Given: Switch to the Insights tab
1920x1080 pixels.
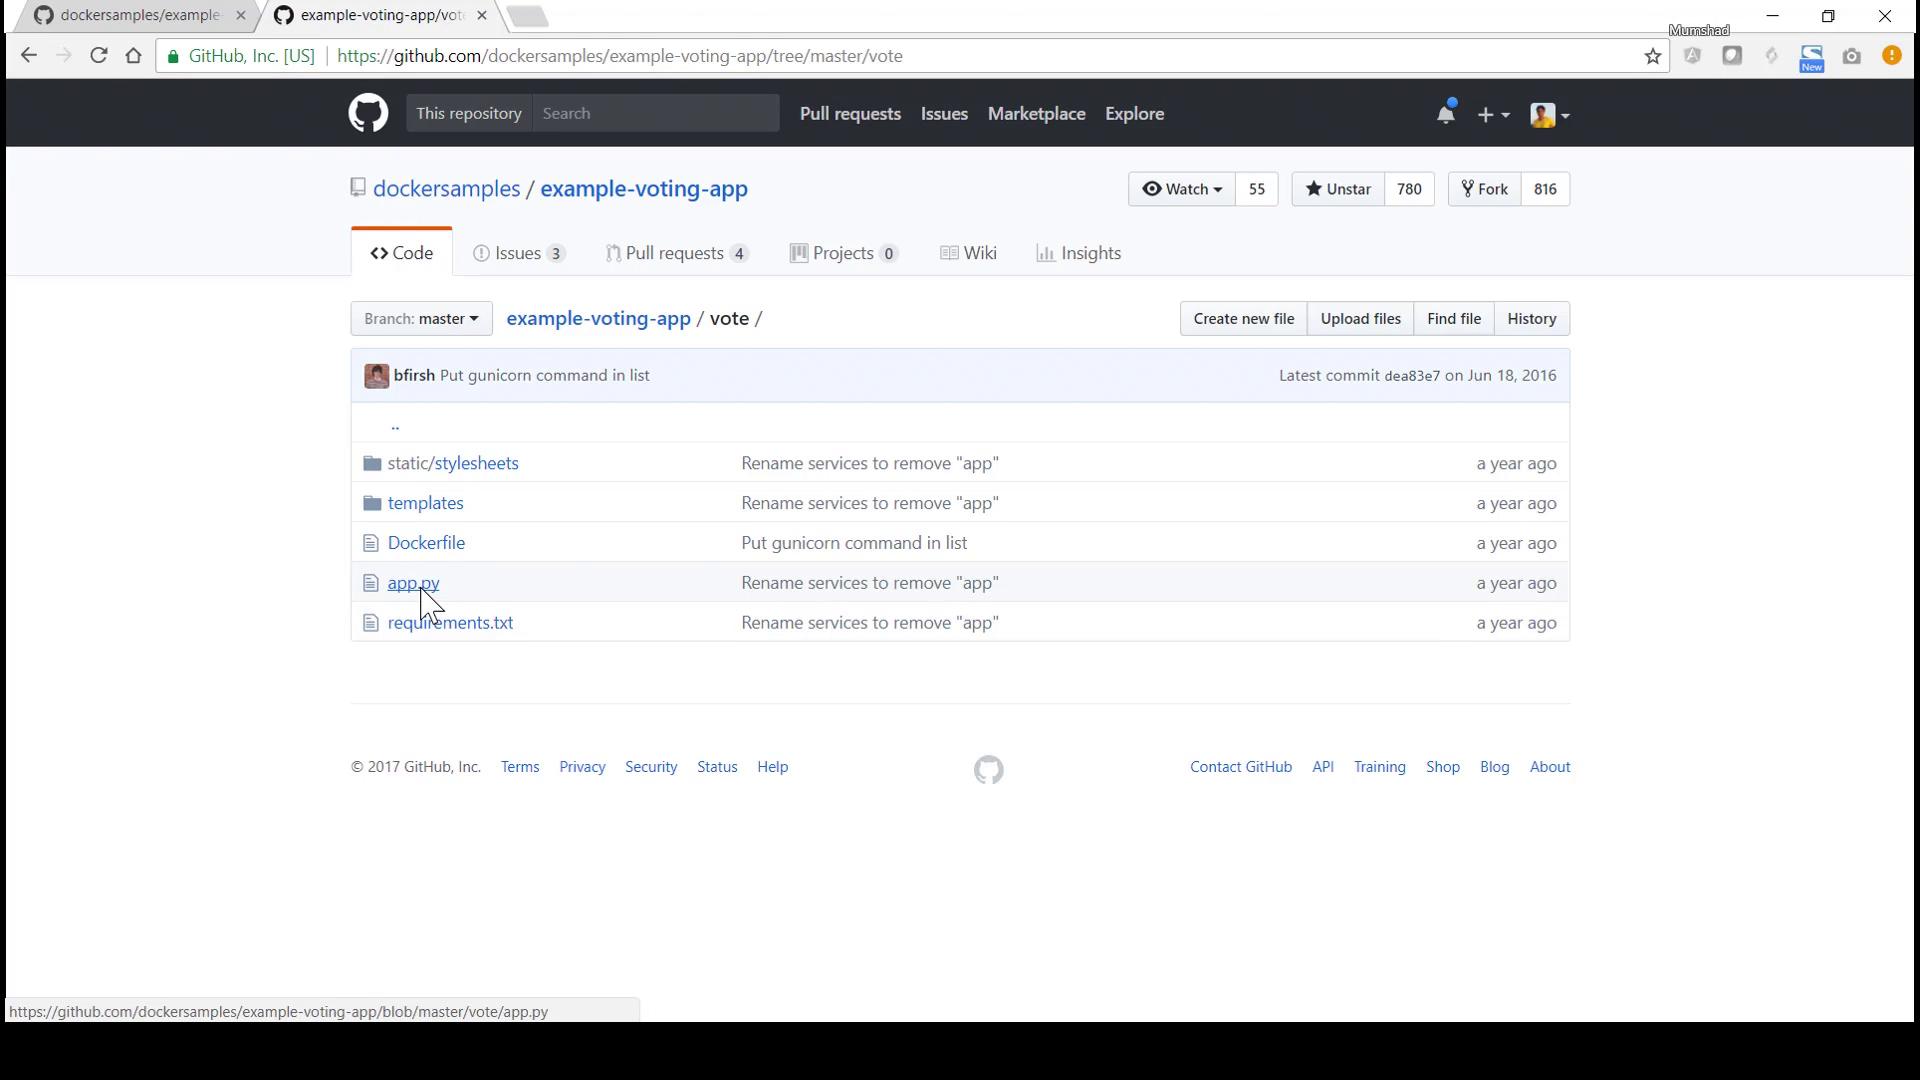Looking at the screenshot, I should (x=1078, y=253).
